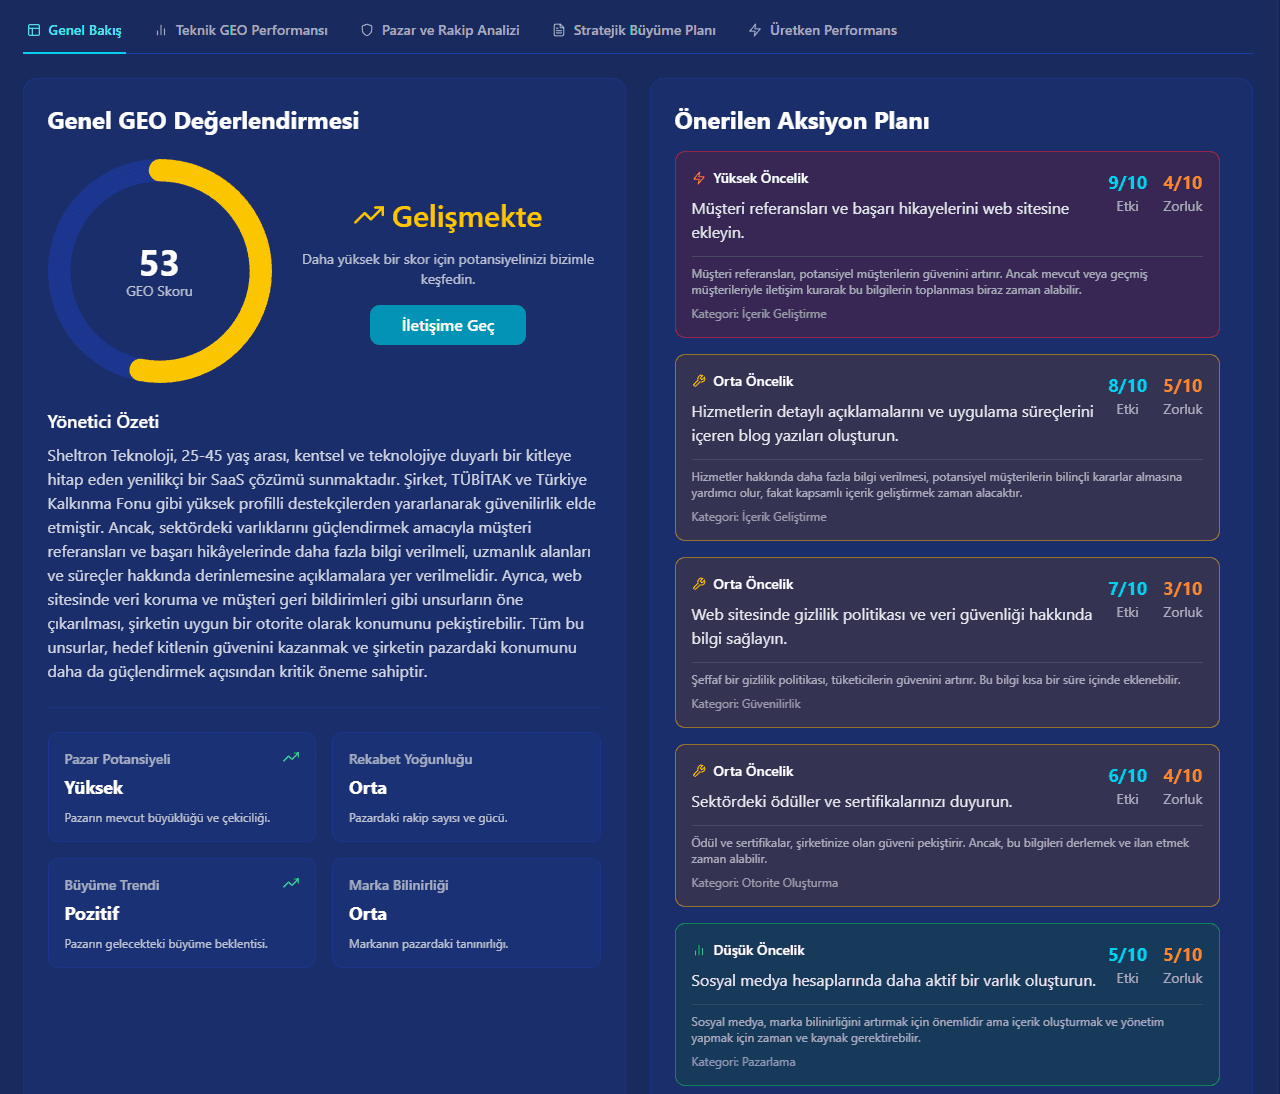1280x1094 pixels.
Task: Click the trend icon in Büyüme Trendi card
Action: (291, 883)
